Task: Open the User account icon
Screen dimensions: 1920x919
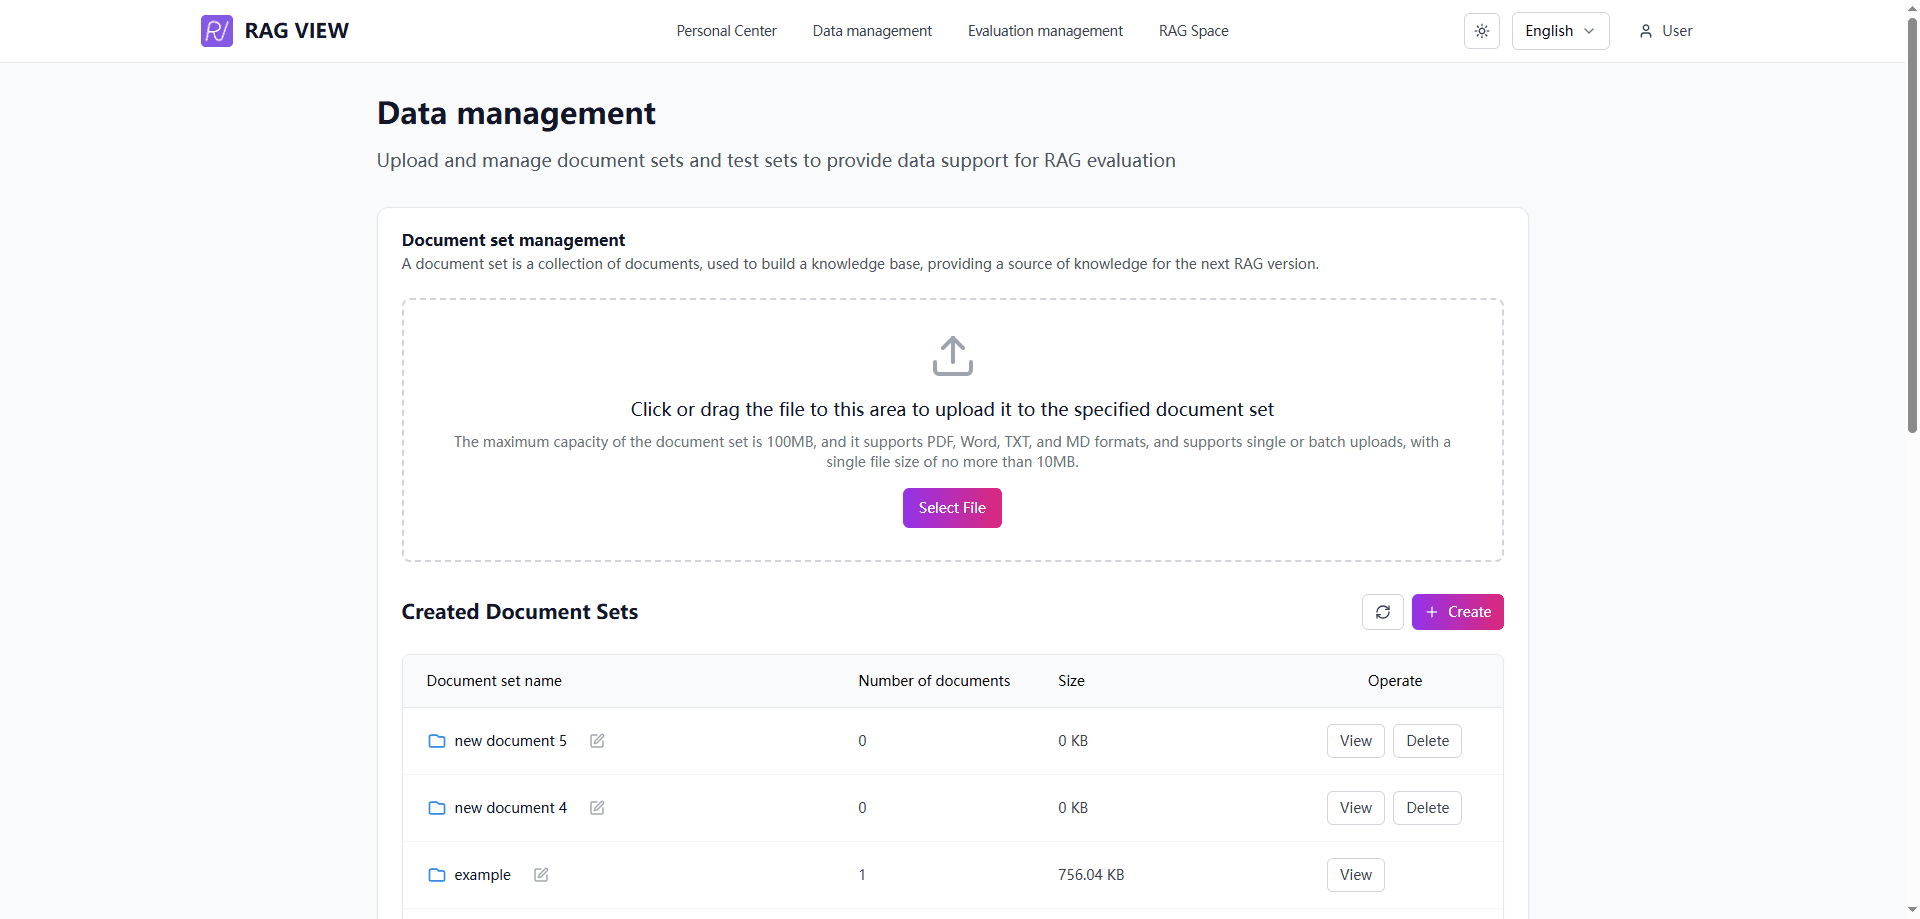Action: click(x=1646, y=30)
